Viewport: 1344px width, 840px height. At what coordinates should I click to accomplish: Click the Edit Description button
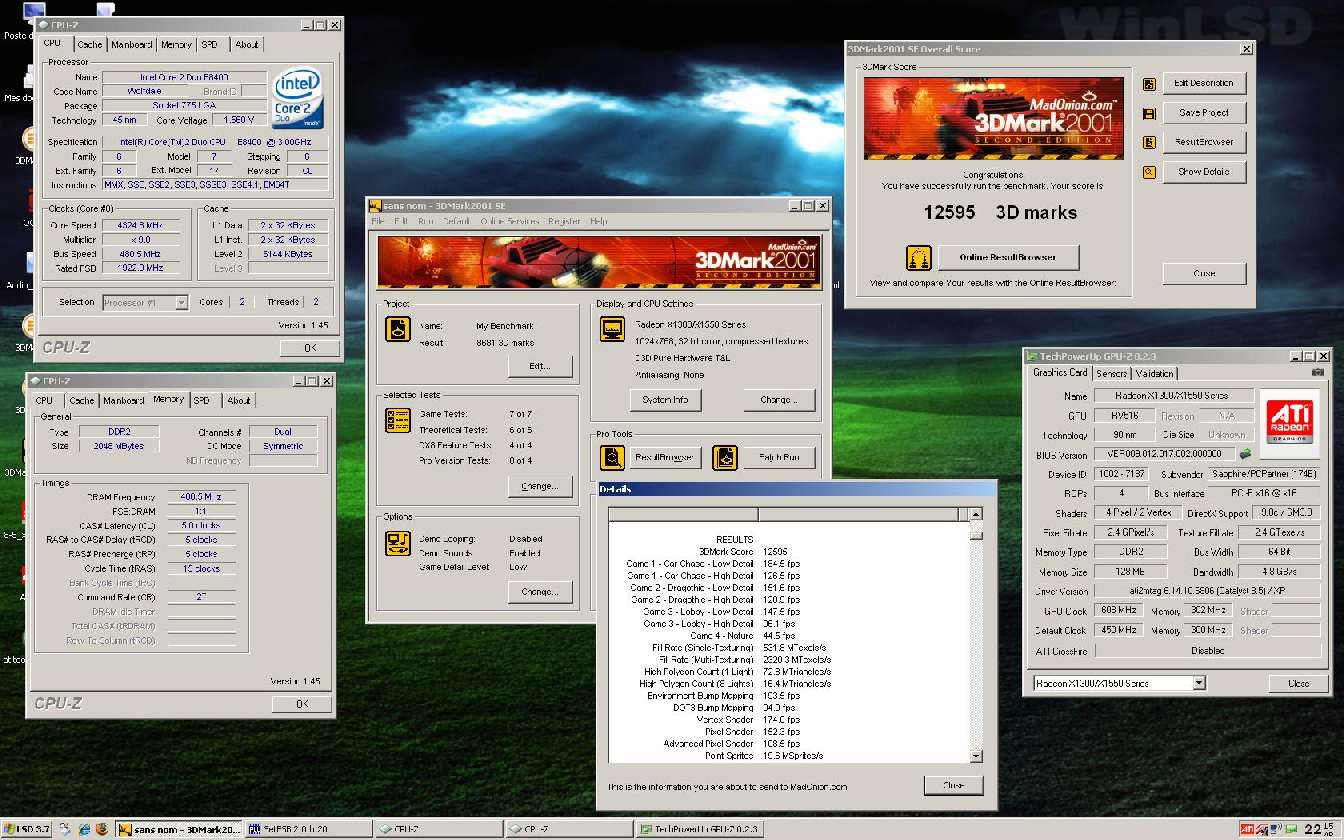1203,83
